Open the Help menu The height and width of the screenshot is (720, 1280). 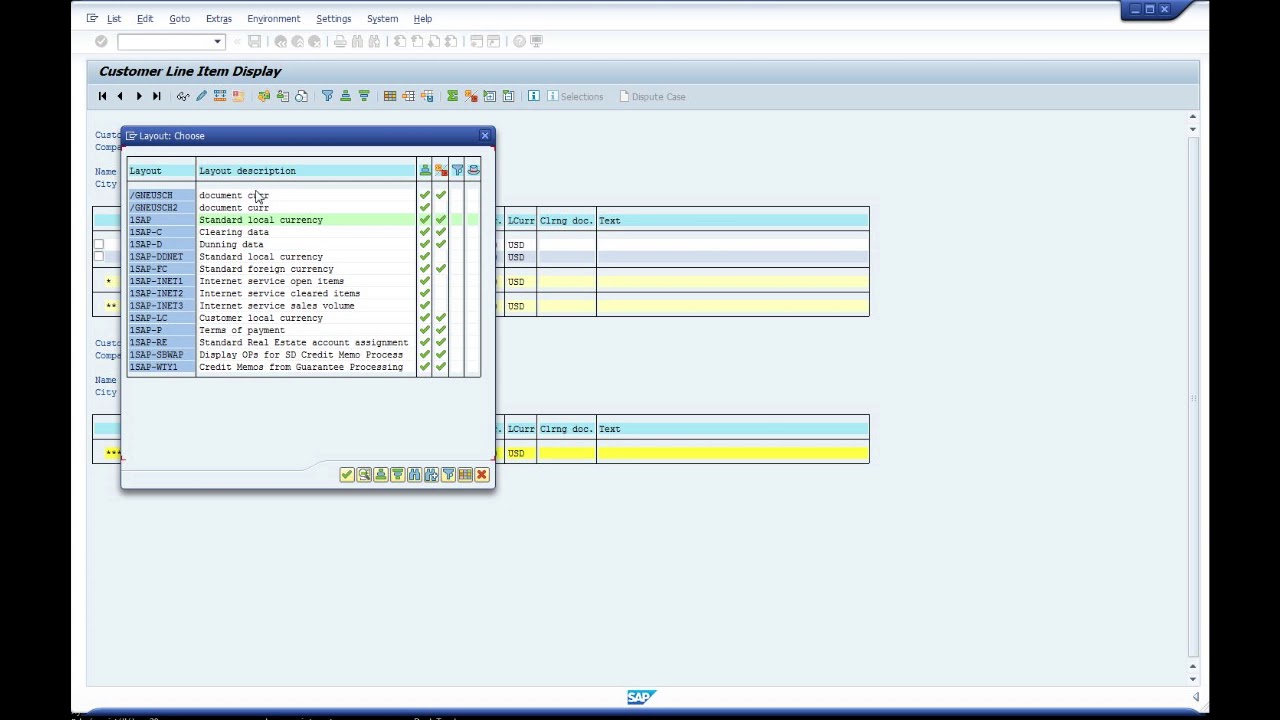coord(423,18)
